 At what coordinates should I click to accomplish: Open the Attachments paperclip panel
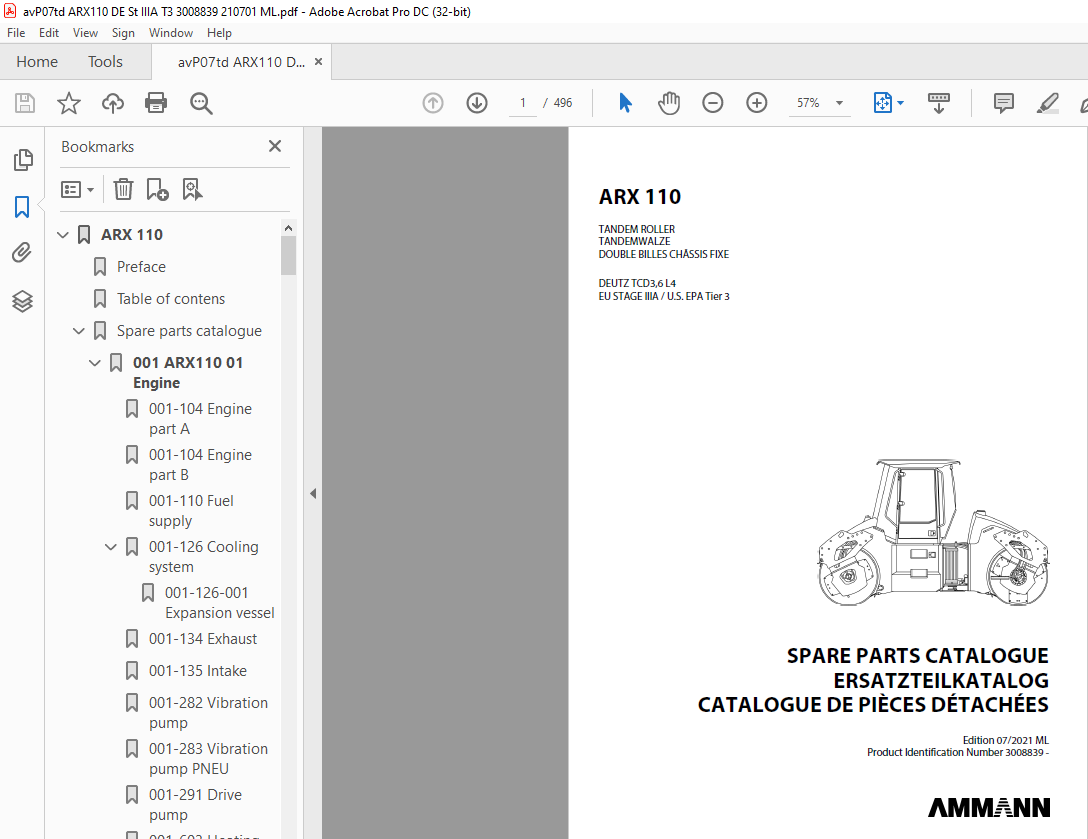click(x=22, y=253)
